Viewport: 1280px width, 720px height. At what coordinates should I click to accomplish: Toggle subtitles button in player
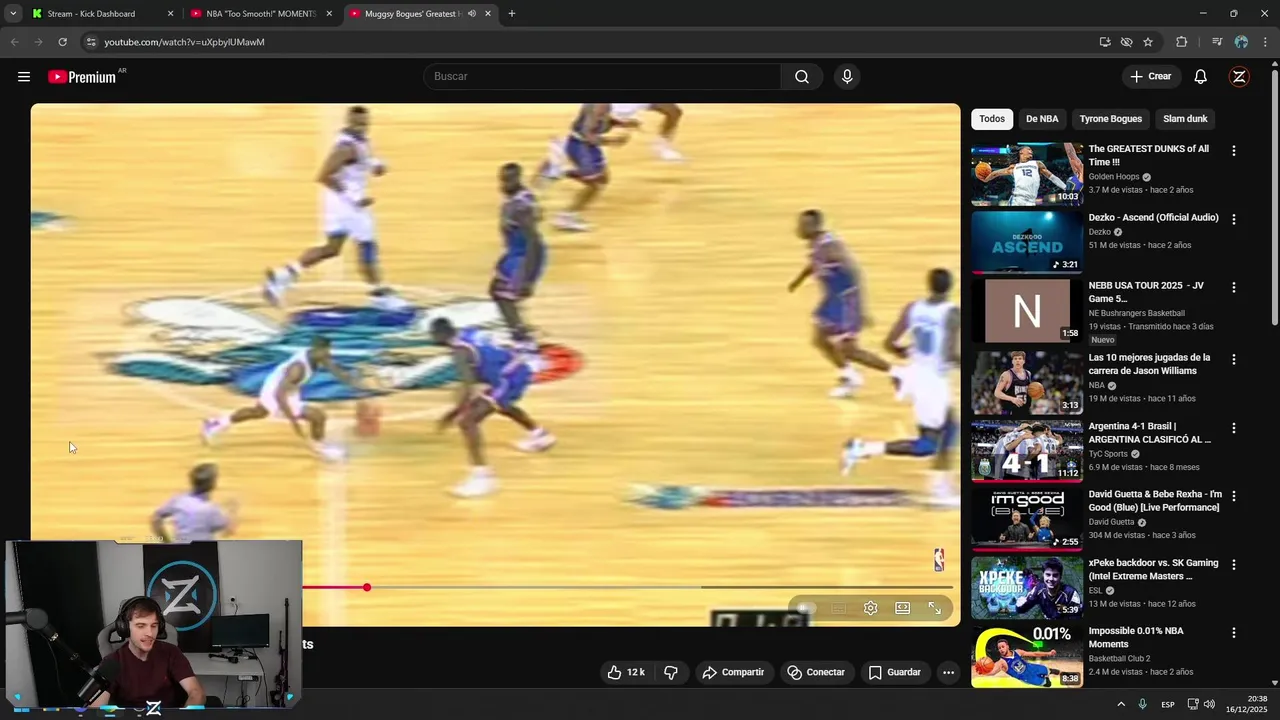click(x=839, y=608)
